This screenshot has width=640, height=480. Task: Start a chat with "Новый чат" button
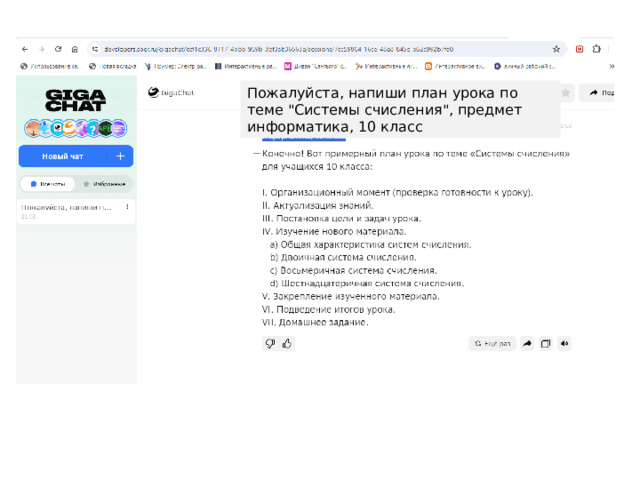76,156
